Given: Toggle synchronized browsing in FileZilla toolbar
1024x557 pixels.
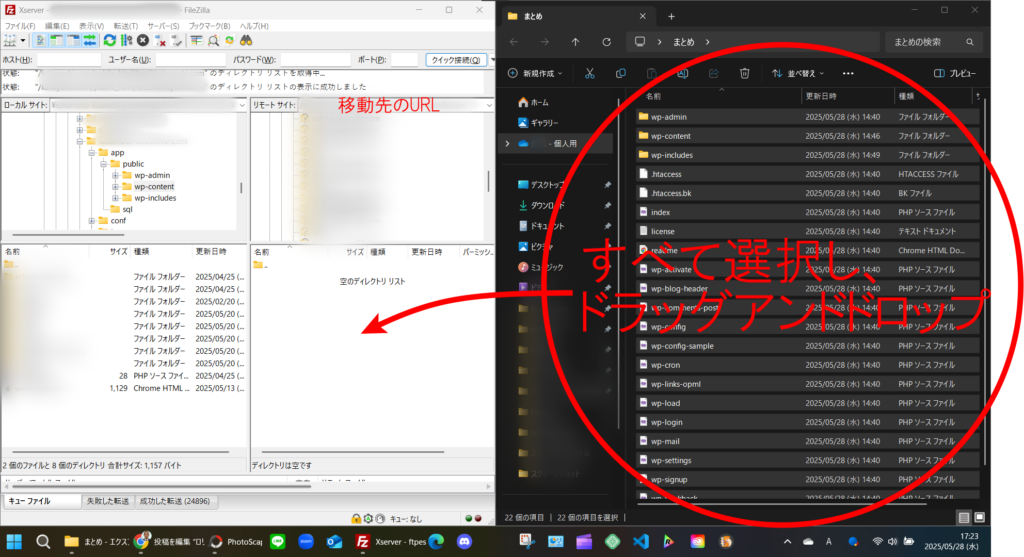Looking at the screenshot, I should point(229,40).
